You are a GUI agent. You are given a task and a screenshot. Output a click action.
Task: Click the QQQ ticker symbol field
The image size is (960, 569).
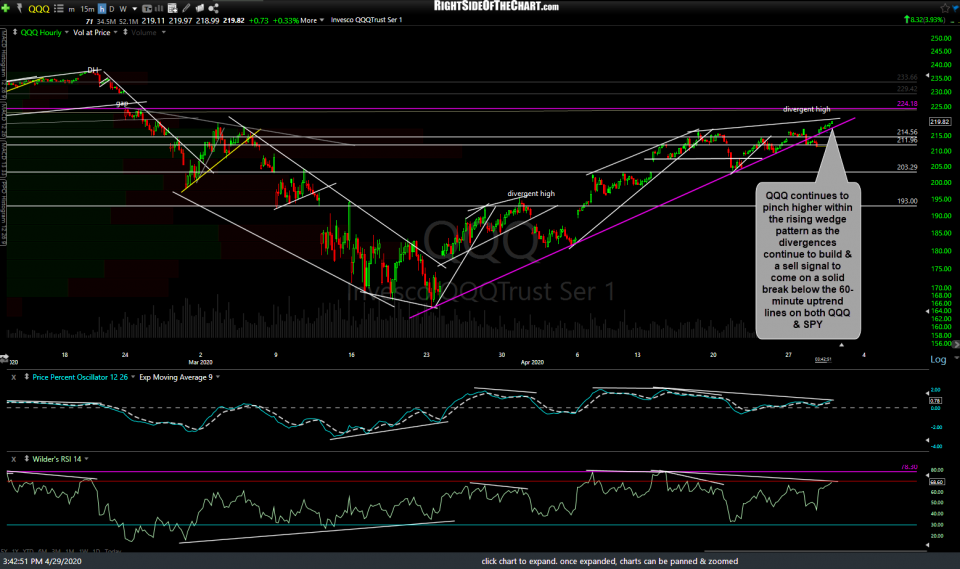[39, 9]
